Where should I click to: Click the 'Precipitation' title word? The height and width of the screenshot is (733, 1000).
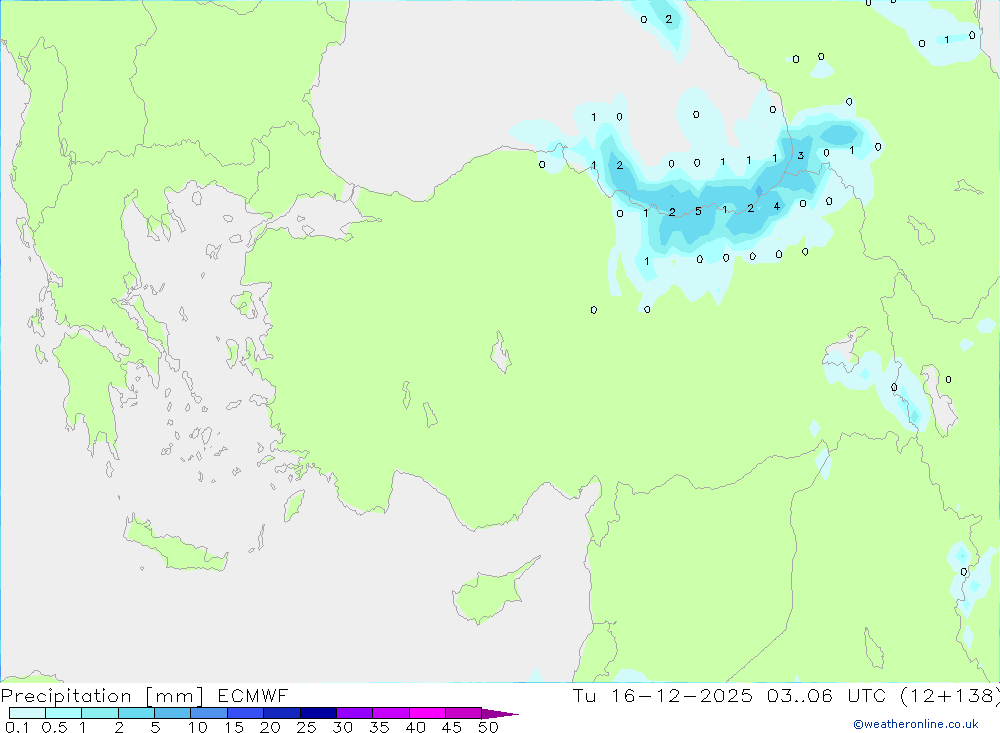tap(66, 696)
